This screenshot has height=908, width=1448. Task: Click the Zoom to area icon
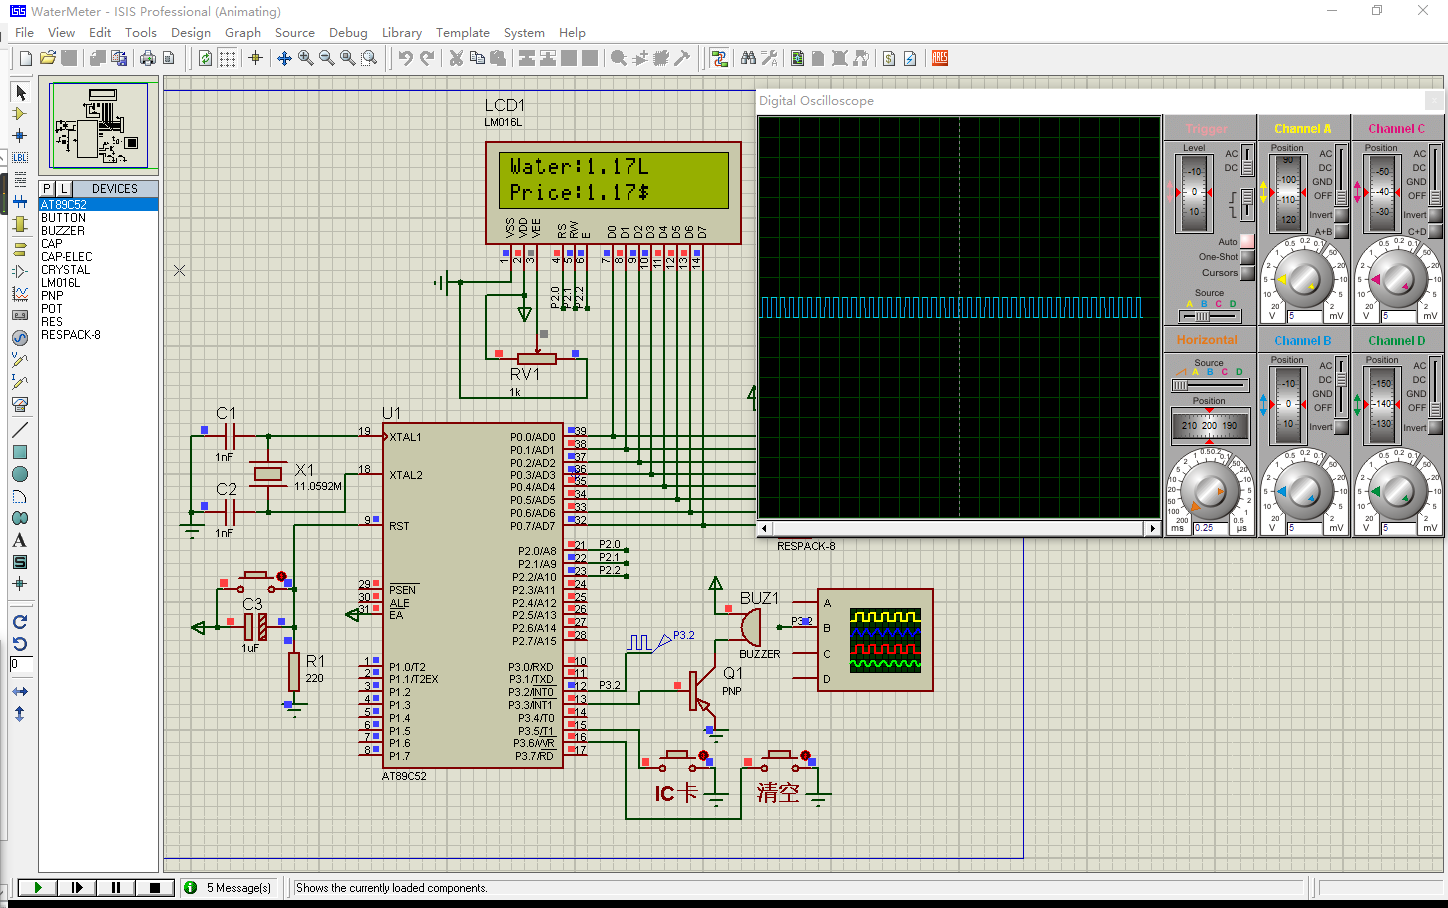tap(369, 58)
